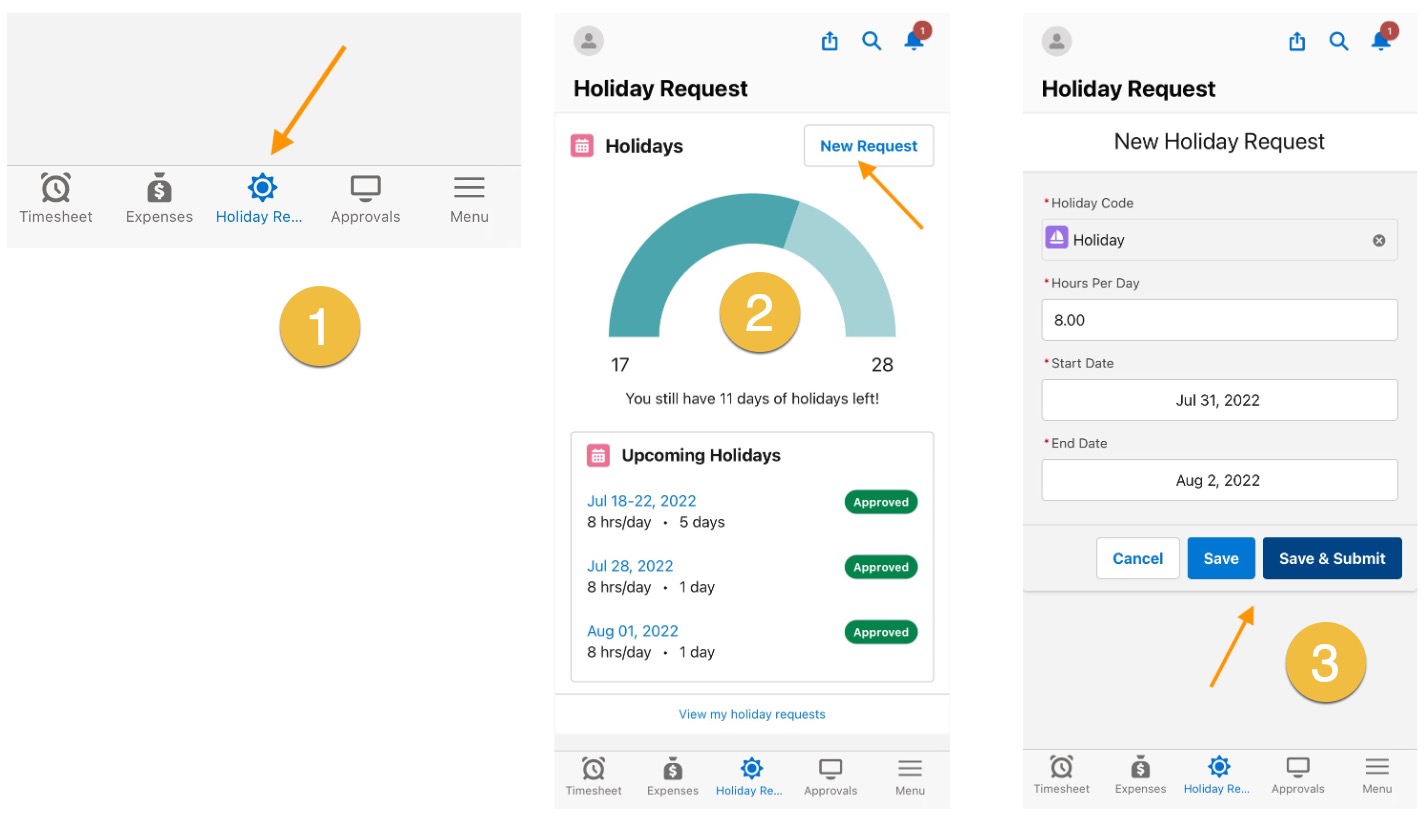Clear the Holiday Code field with the x icon
The image size is (1428, 820).
1378,239
